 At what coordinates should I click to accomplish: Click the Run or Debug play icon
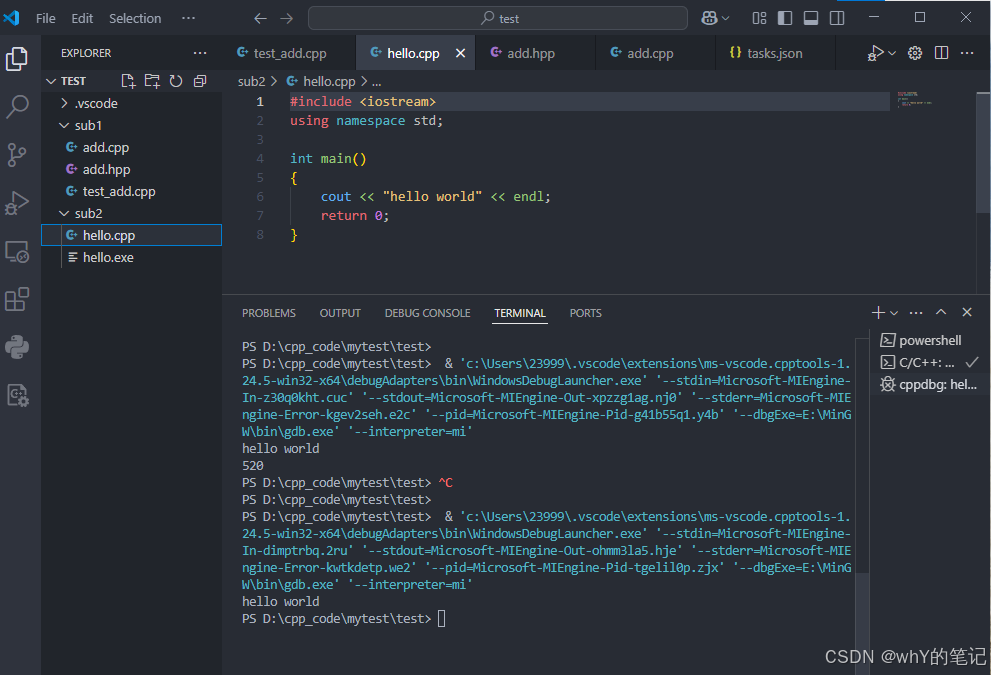(876, 53)
